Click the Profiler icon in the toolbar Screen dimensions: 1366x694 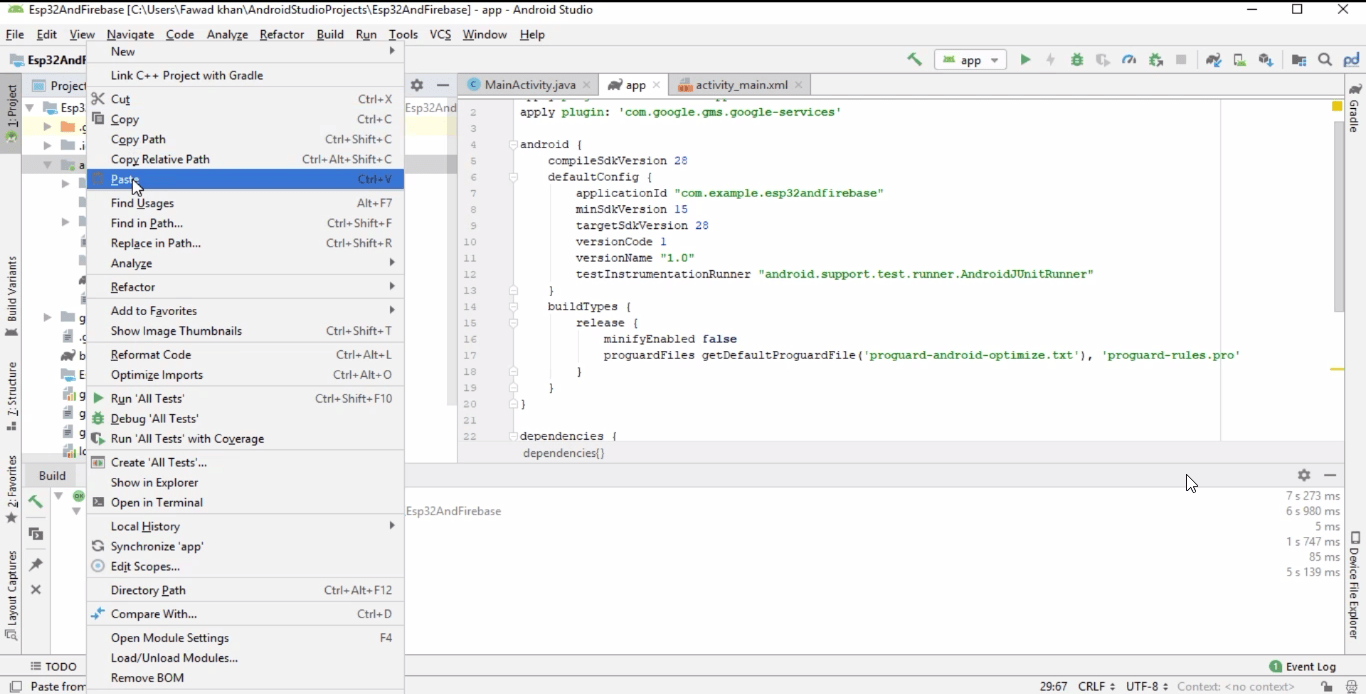point(1128,60)
